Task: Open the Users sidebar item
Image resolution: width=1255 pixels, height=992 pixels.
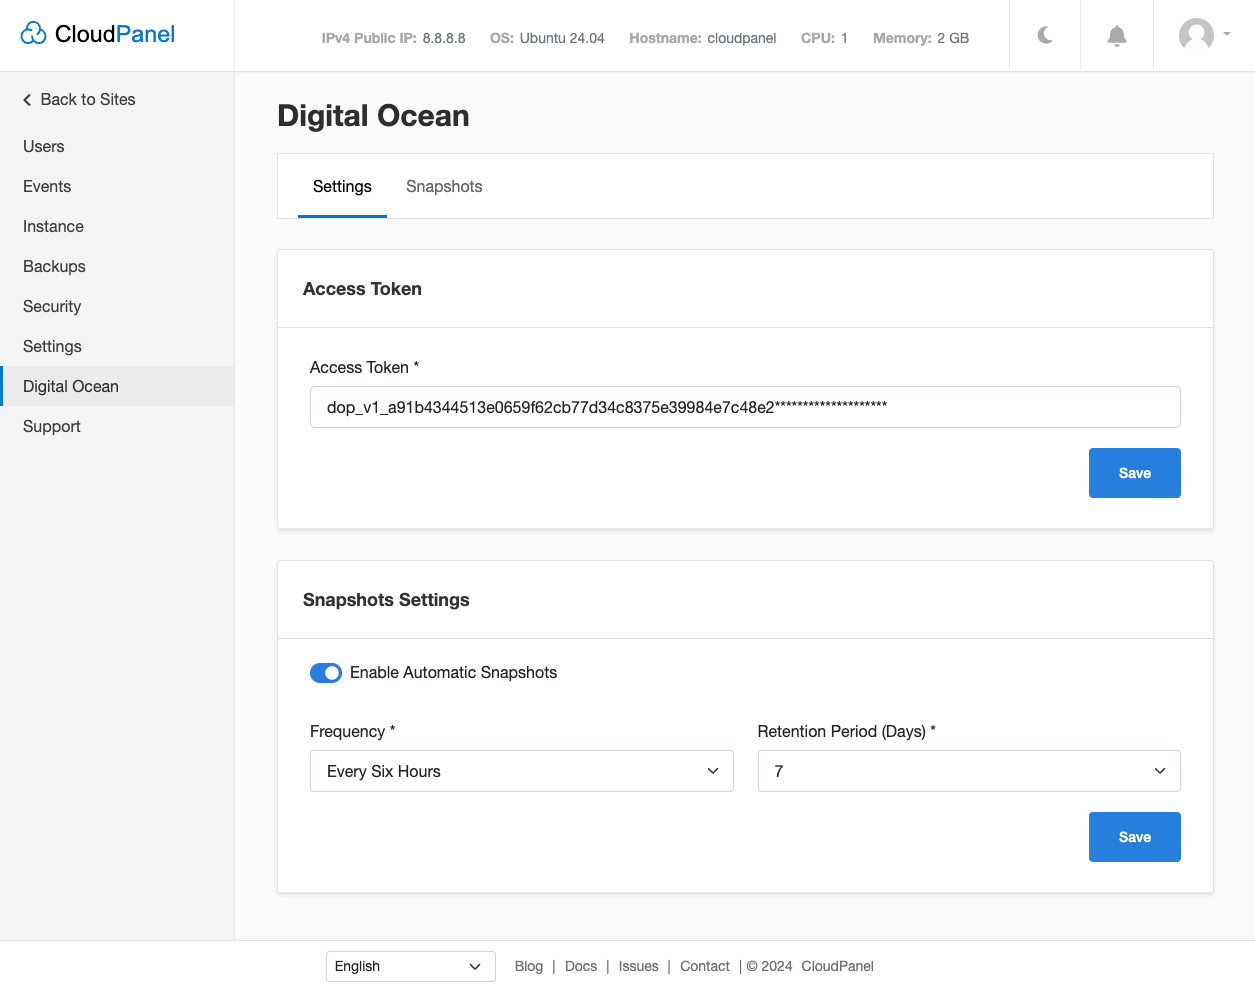Action: 44,146
